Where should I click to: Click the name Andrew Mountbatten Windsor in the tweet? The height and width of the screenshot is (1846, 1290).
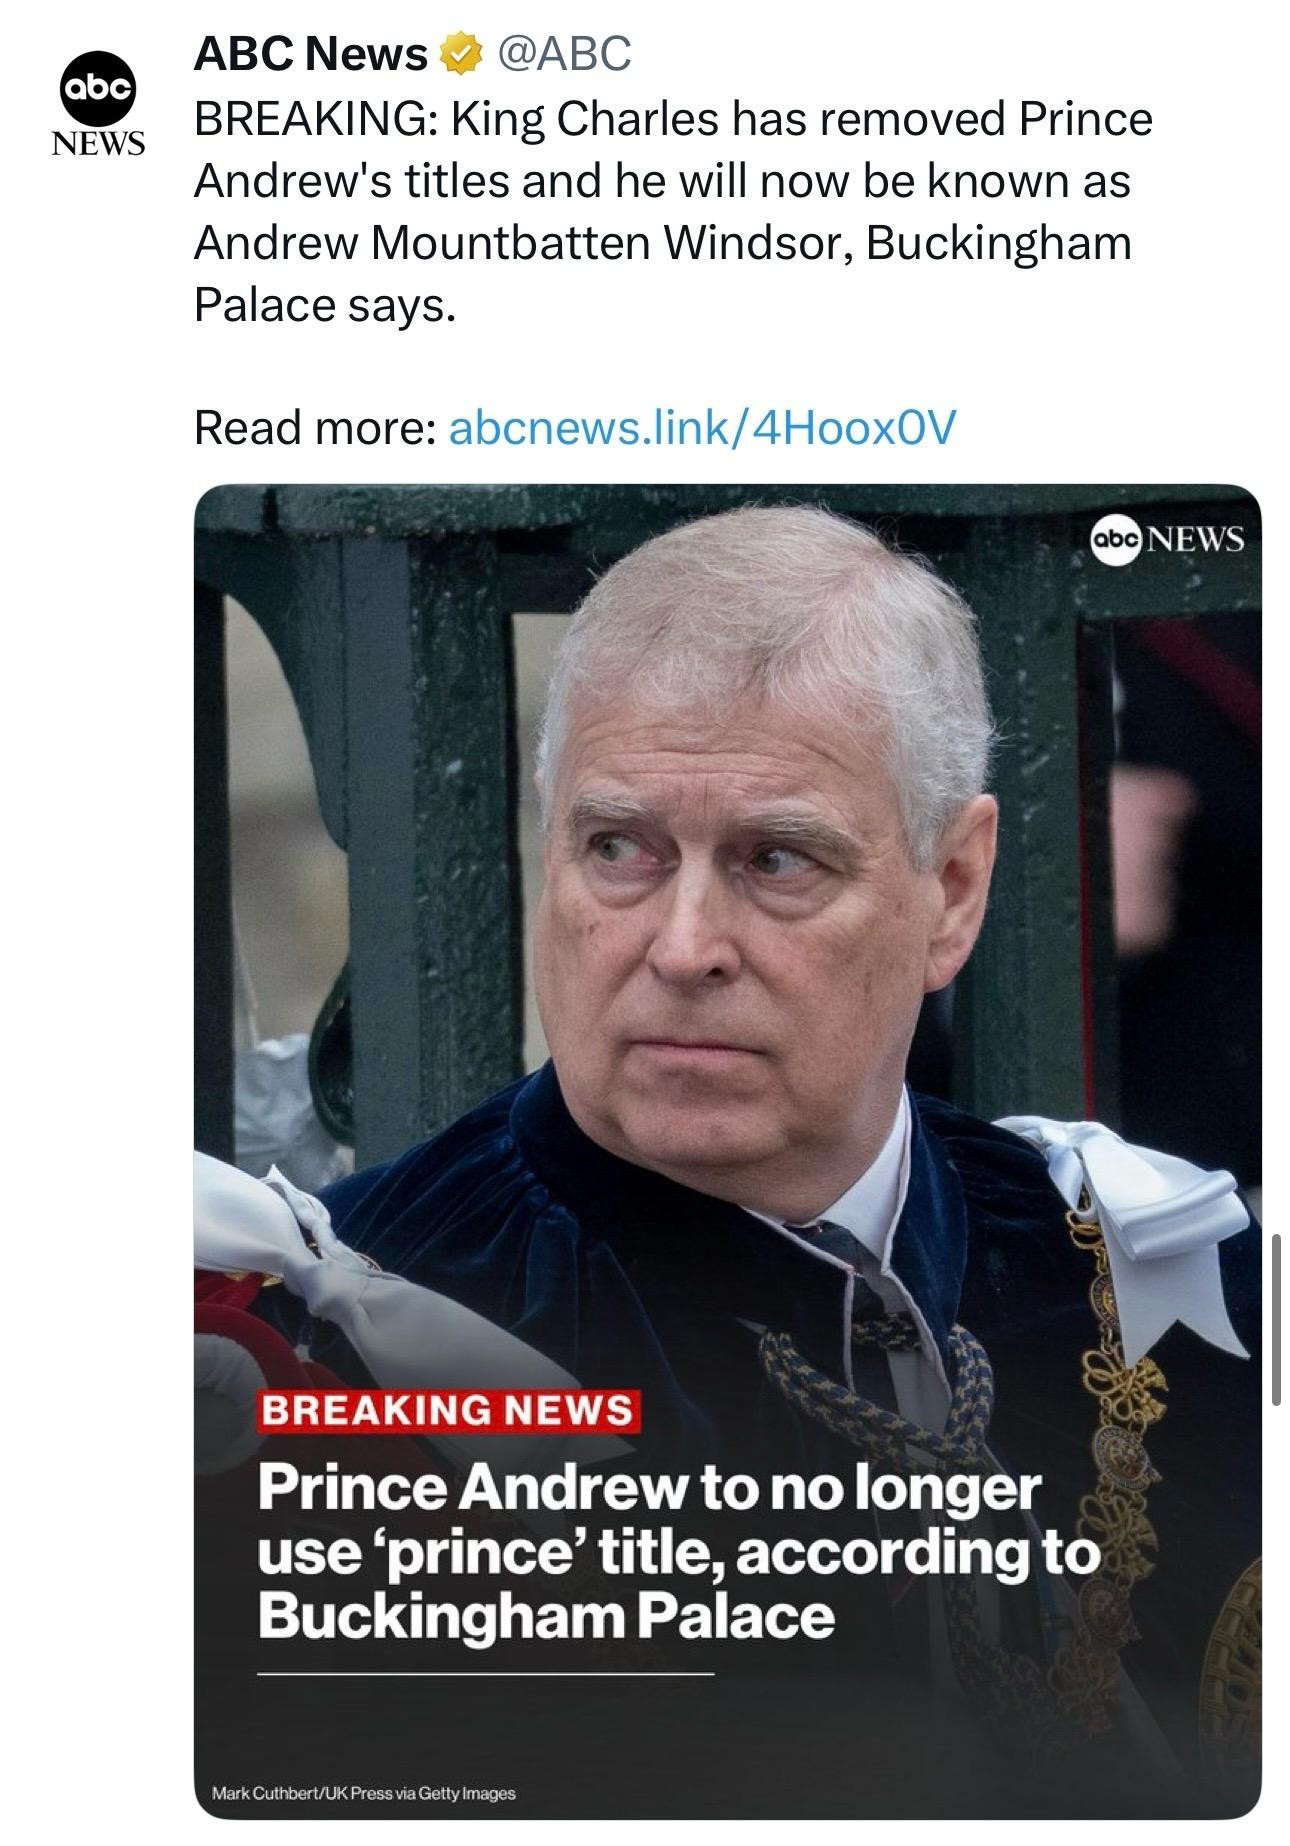520,244
